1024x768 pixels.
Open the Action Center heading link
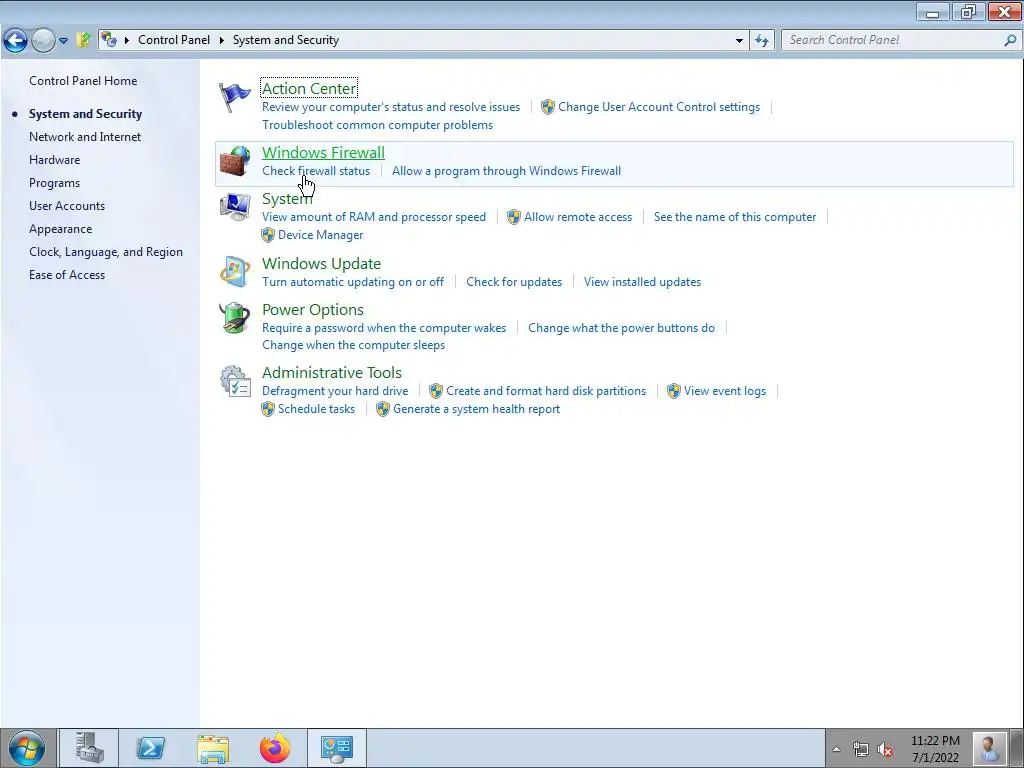tap(309, 88)
